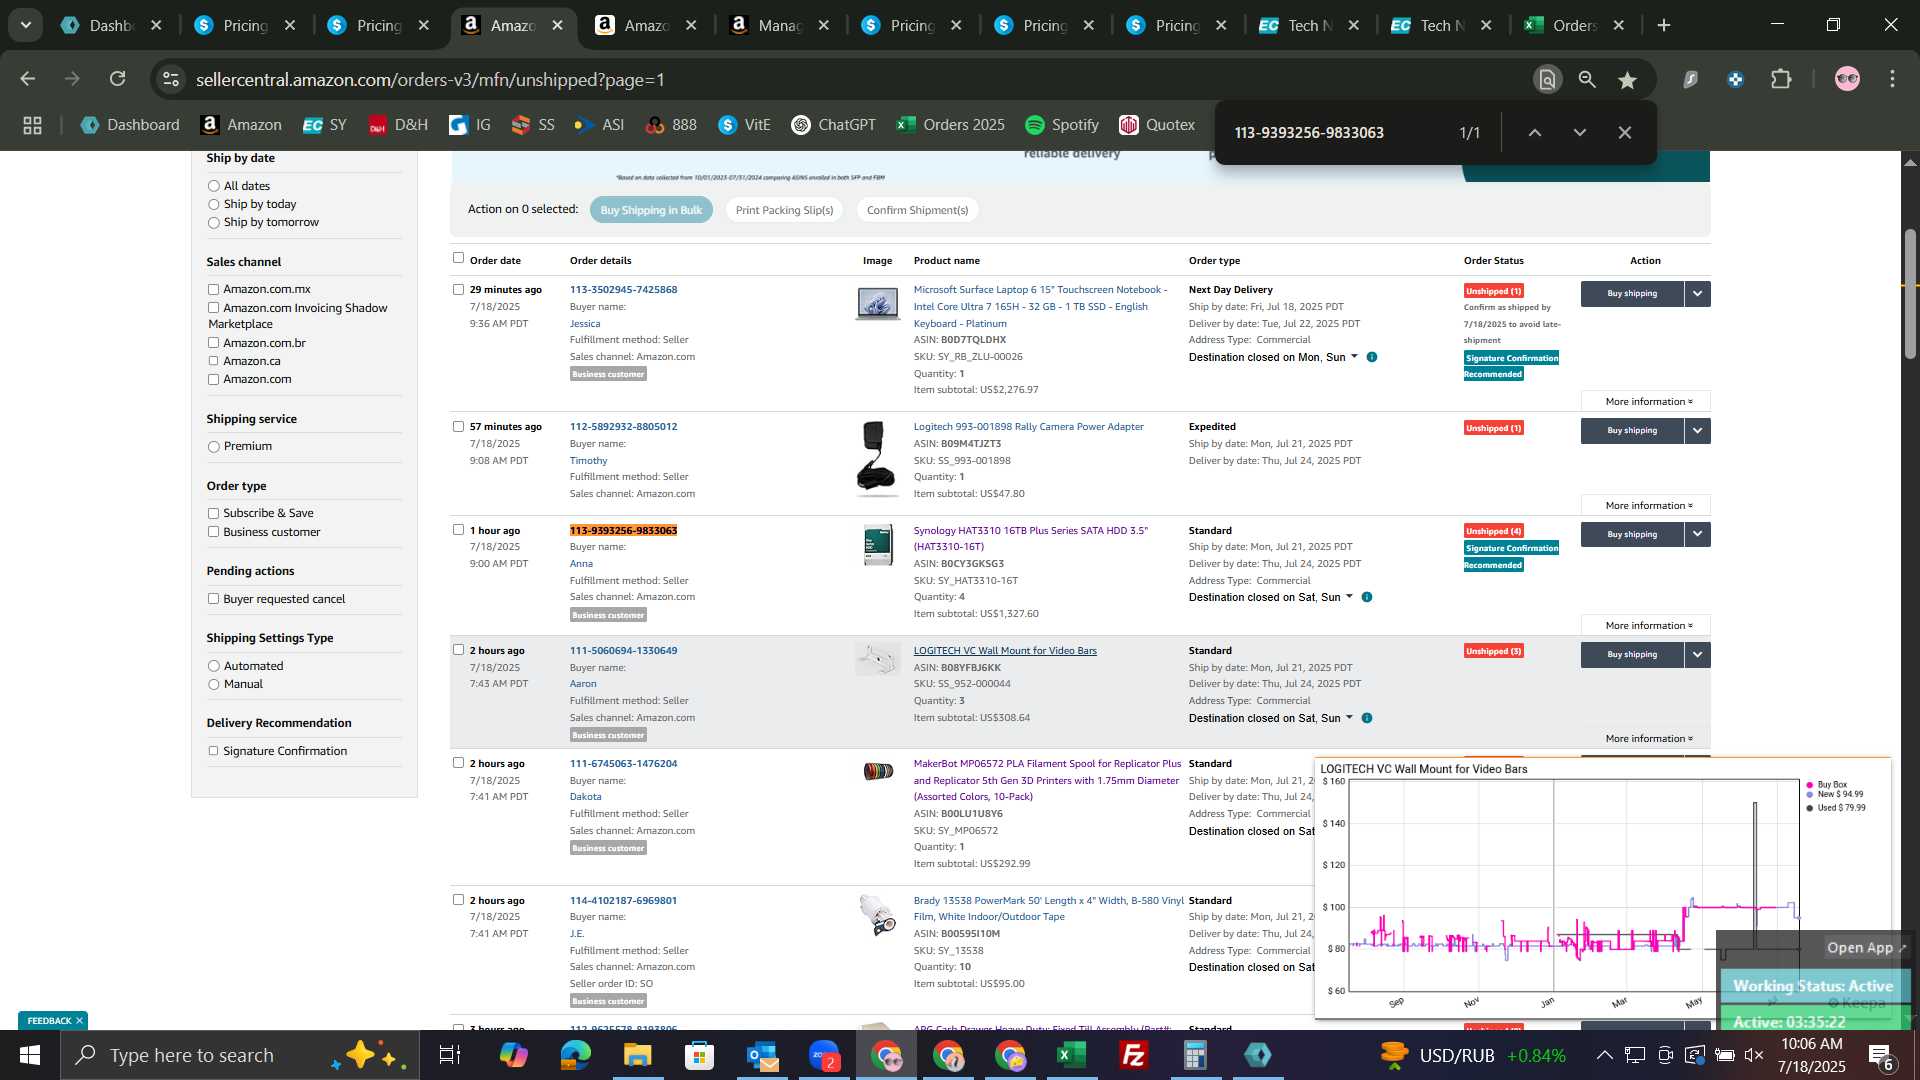Open Chrome profile avatar

pos(1847,79)
